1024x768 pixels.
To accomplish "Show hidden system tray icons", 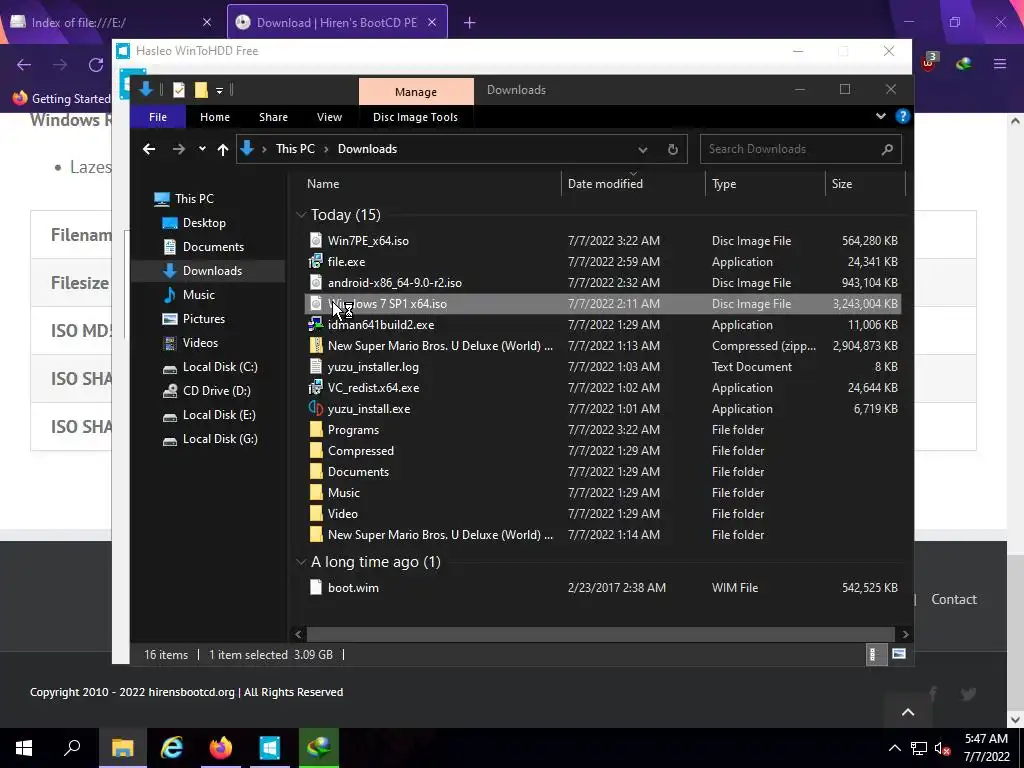I will 895,748.
